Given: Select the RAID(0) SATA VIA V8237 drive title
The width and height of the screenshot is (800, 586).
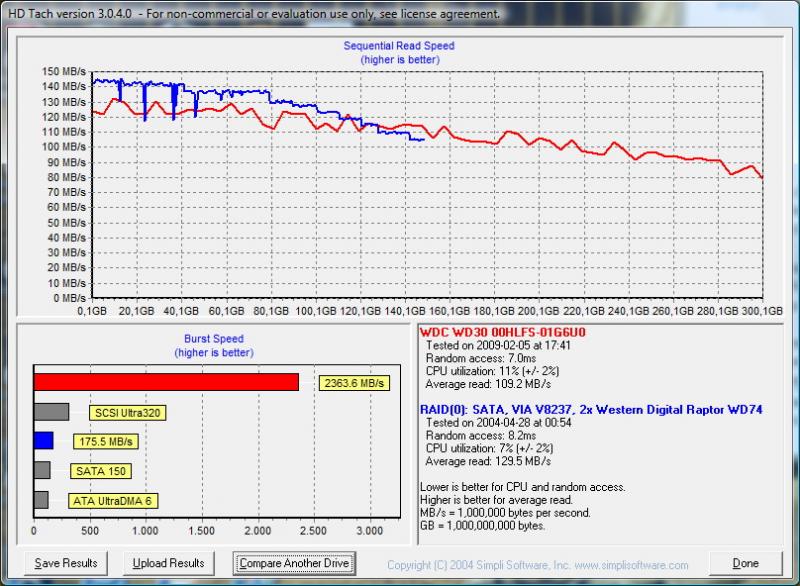Looking at the screenshot, I should (x=591, y=410).
